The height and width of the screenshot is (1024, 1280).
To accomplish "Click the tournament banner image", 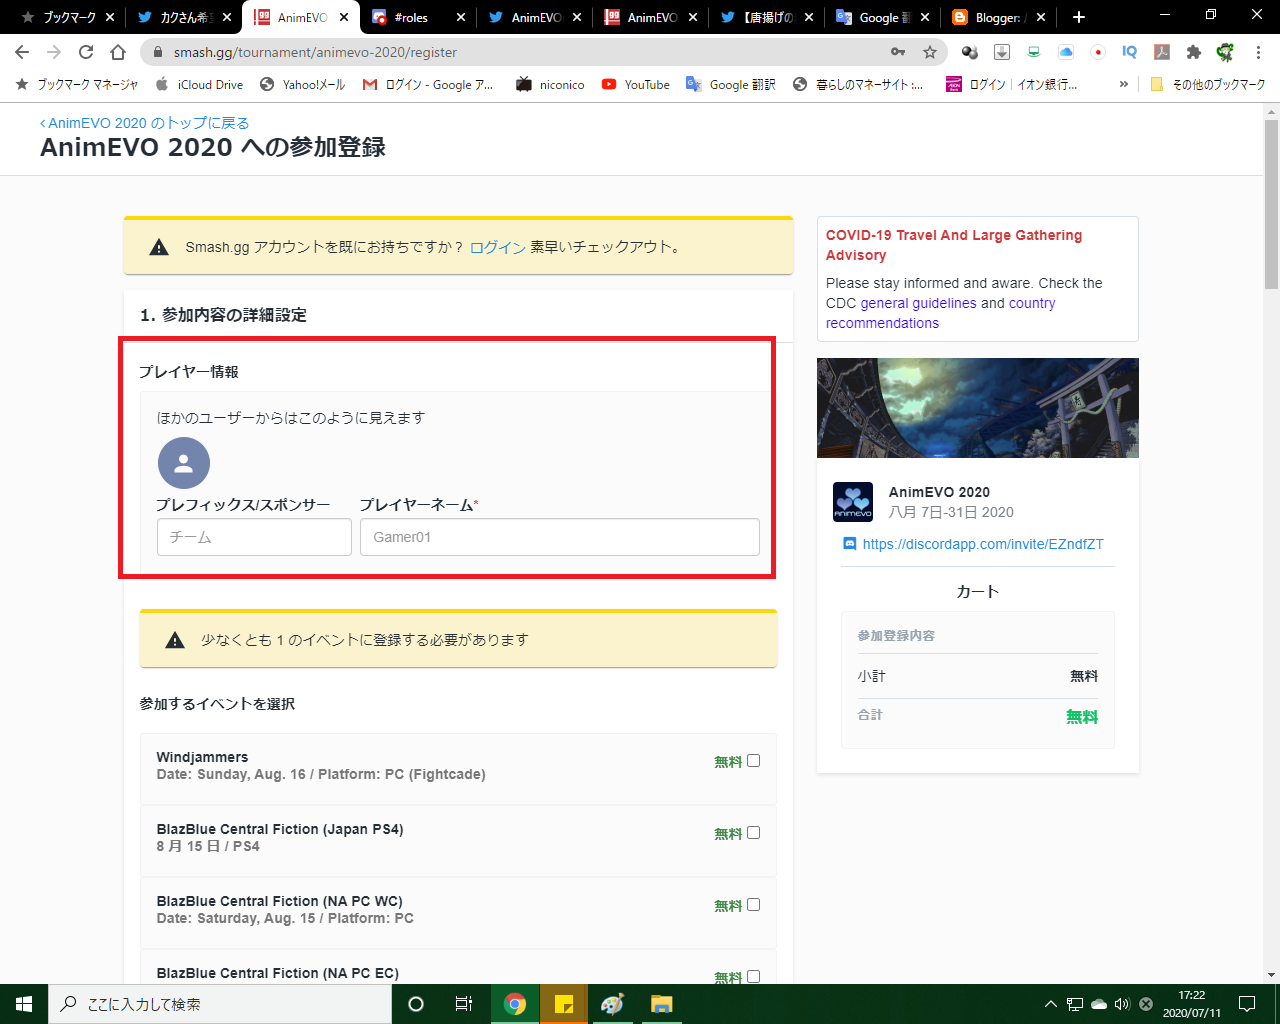I will [978, 408].
